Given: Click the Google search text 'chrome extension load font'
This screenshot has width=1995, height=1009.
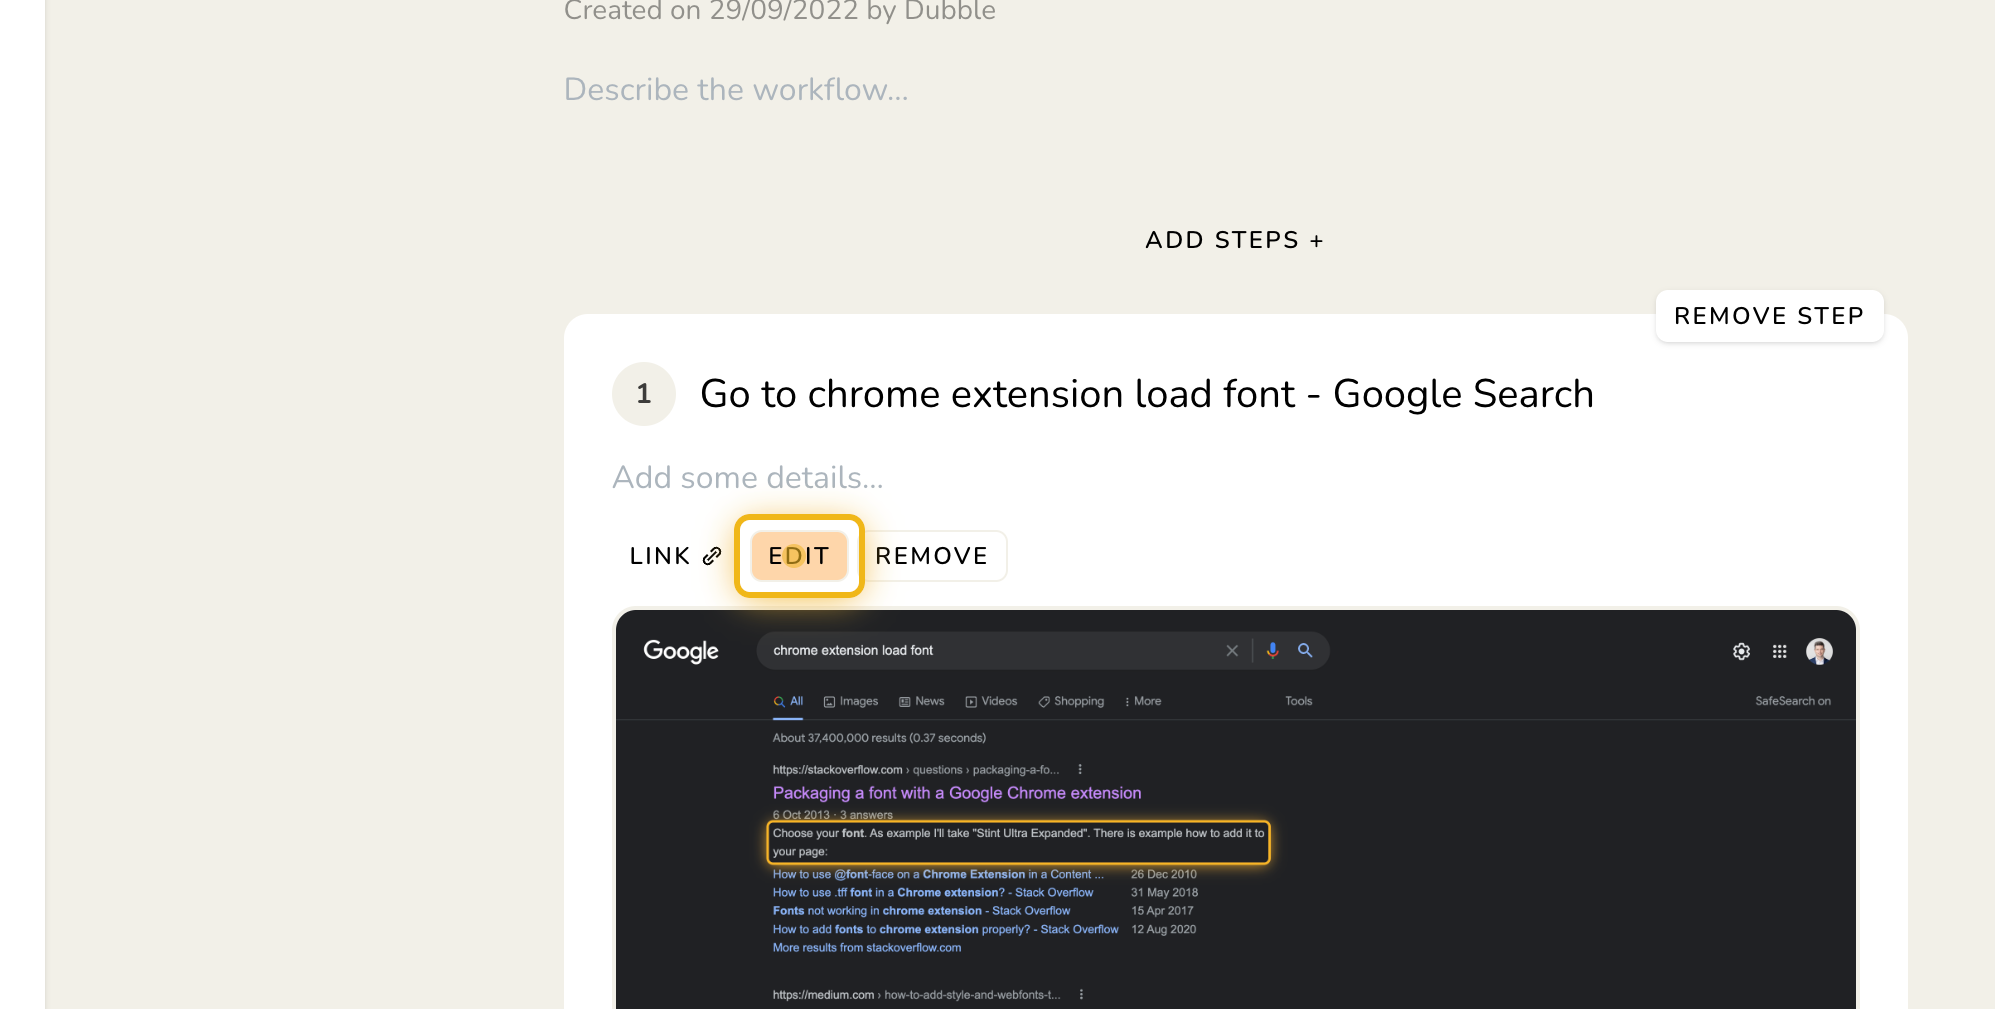Looking at the screenshot, I should [x=853, y=651].
